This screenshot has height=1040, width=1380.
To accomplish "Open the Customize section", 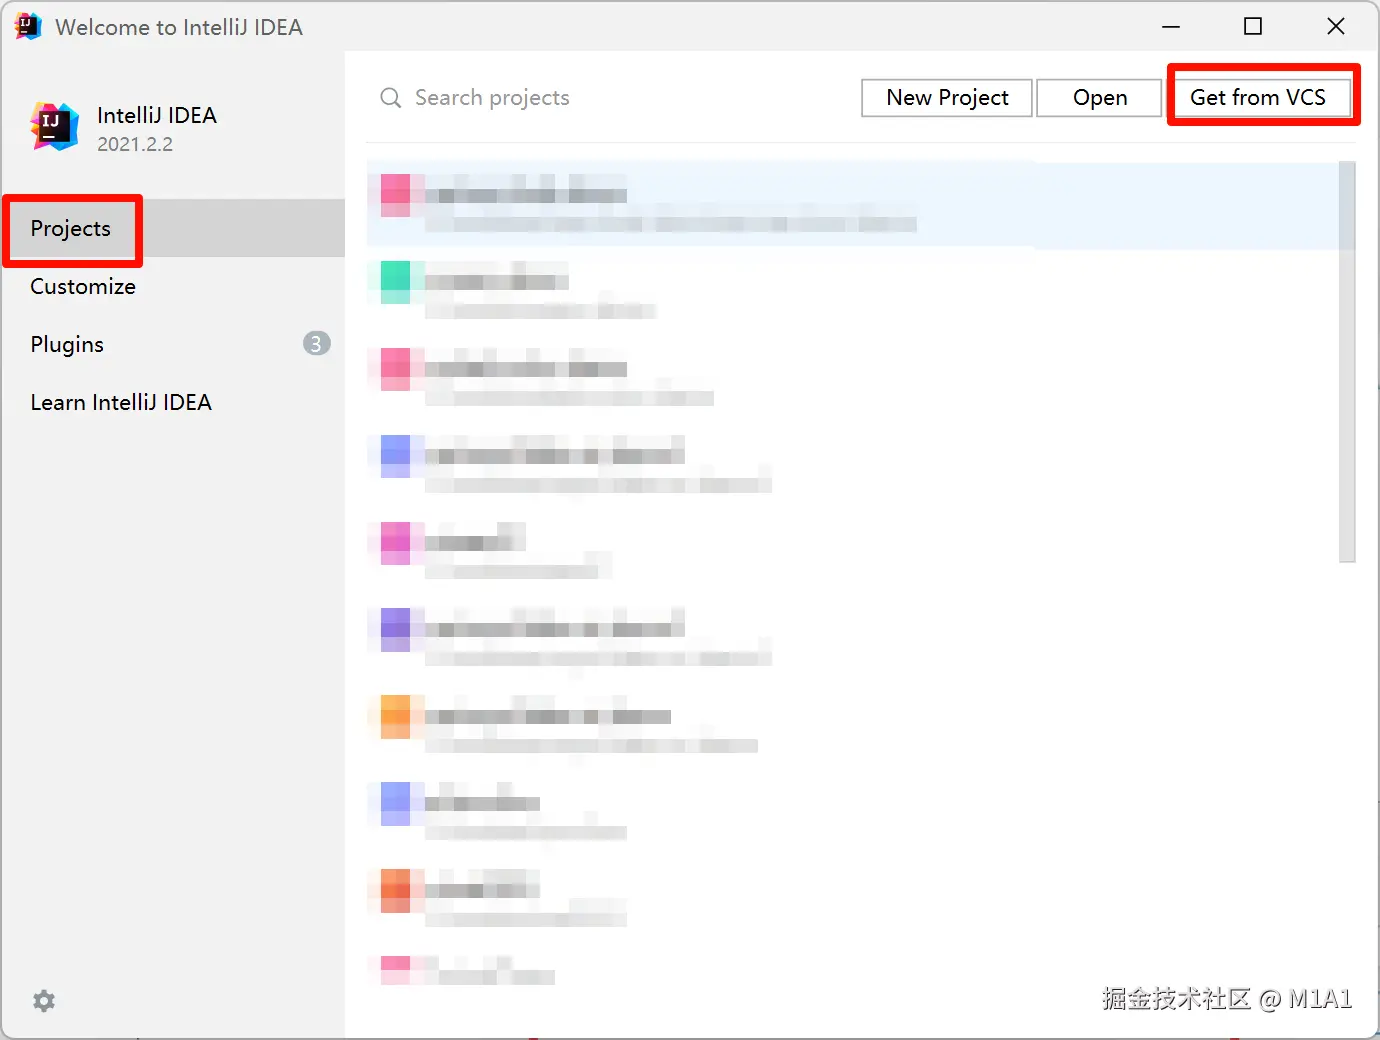I will click(x=173, y=286).
